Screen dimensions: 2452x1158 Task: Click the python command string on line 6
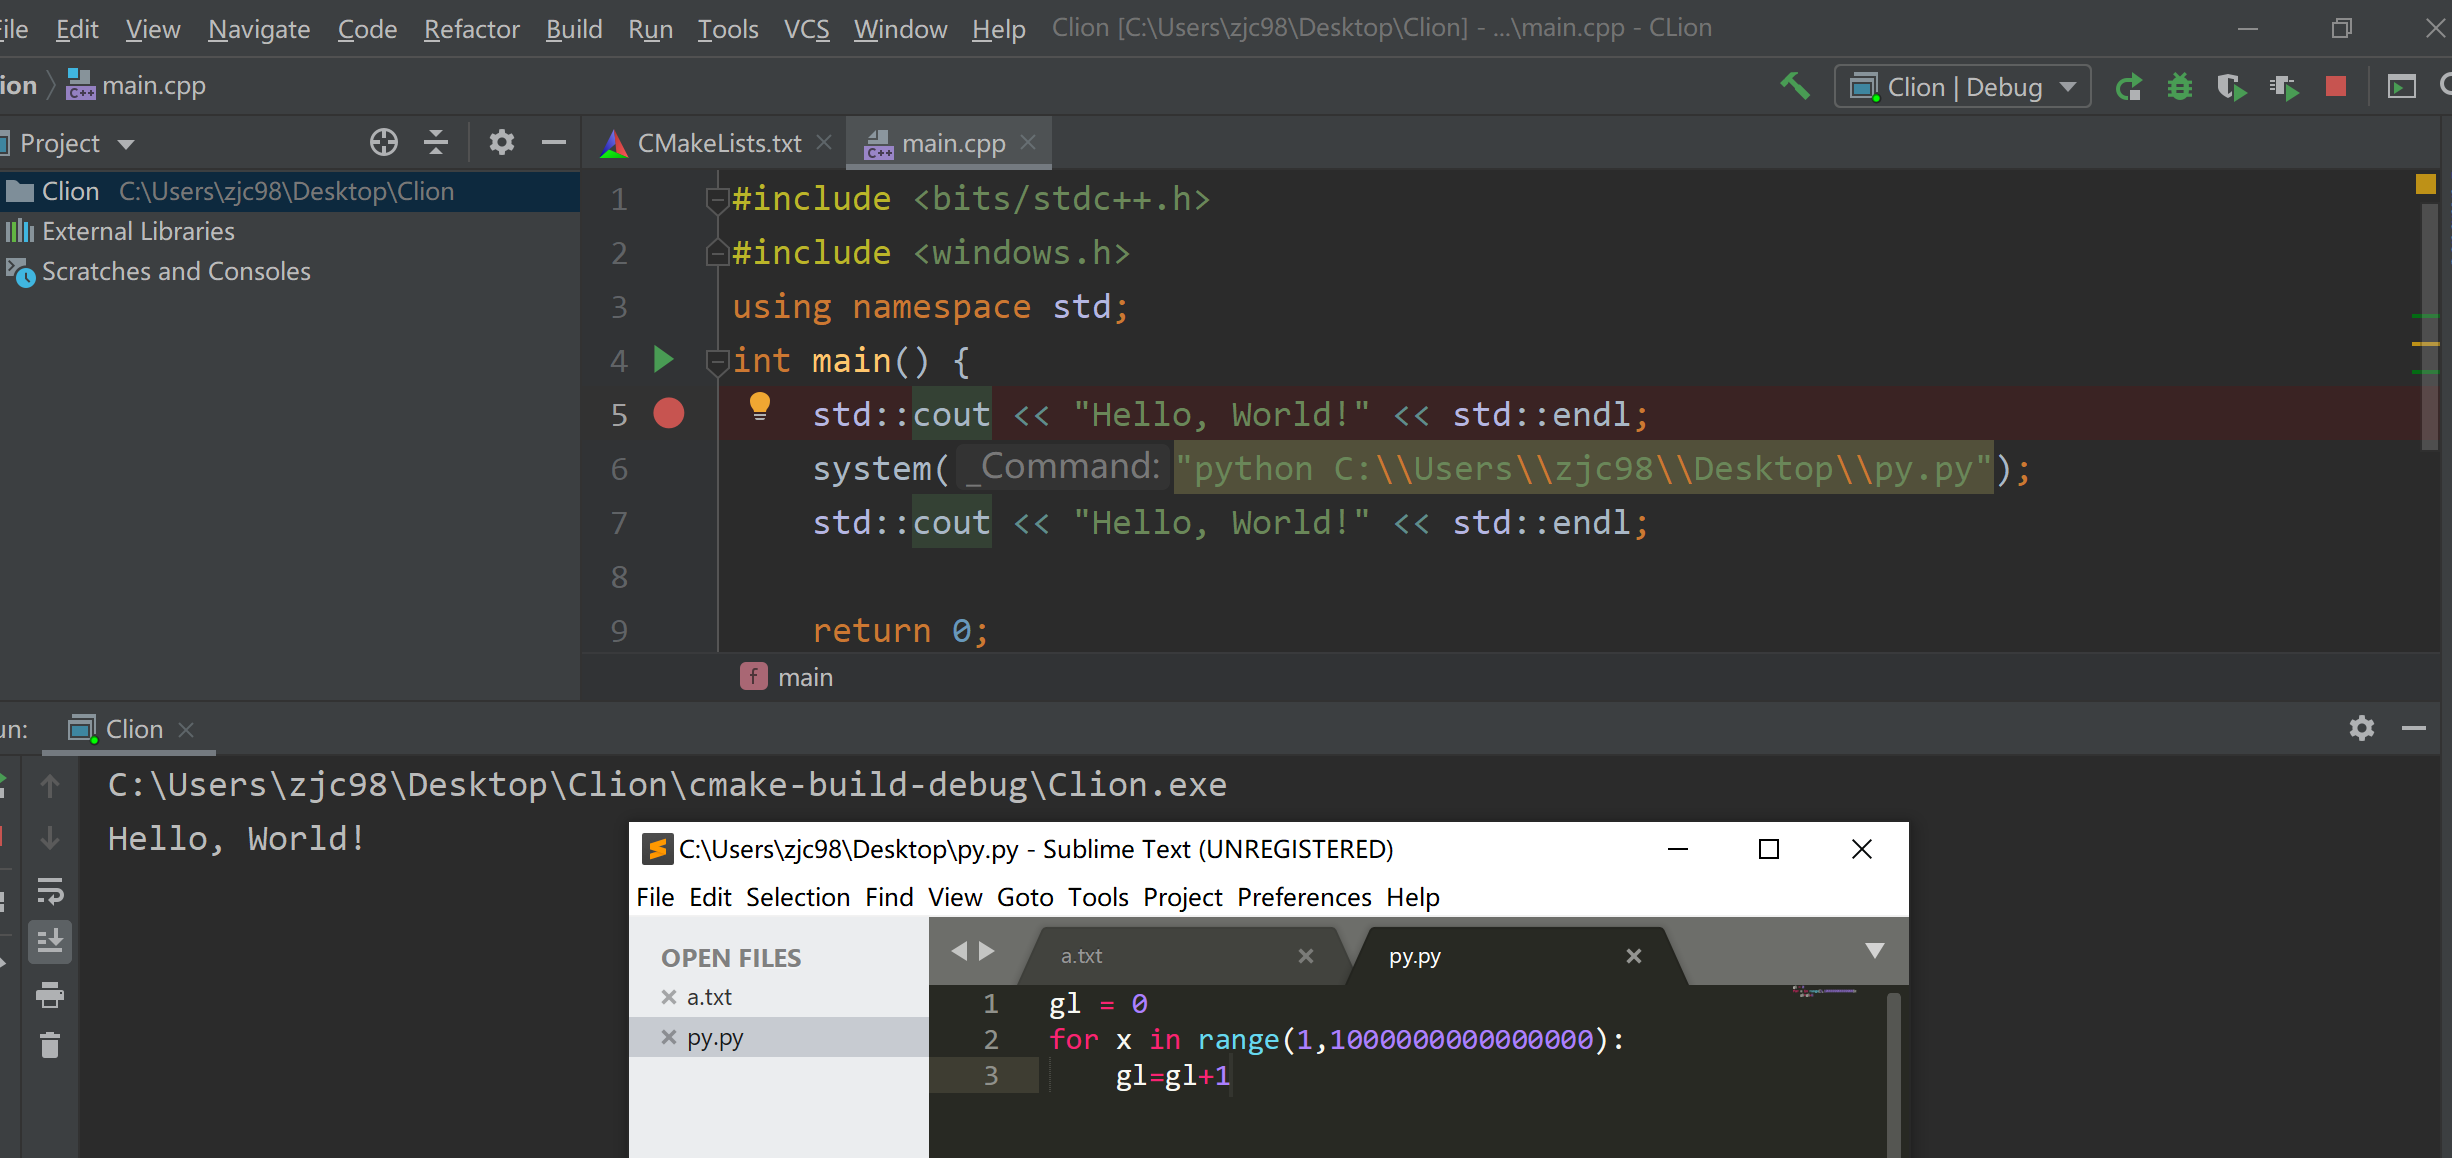1583,468
